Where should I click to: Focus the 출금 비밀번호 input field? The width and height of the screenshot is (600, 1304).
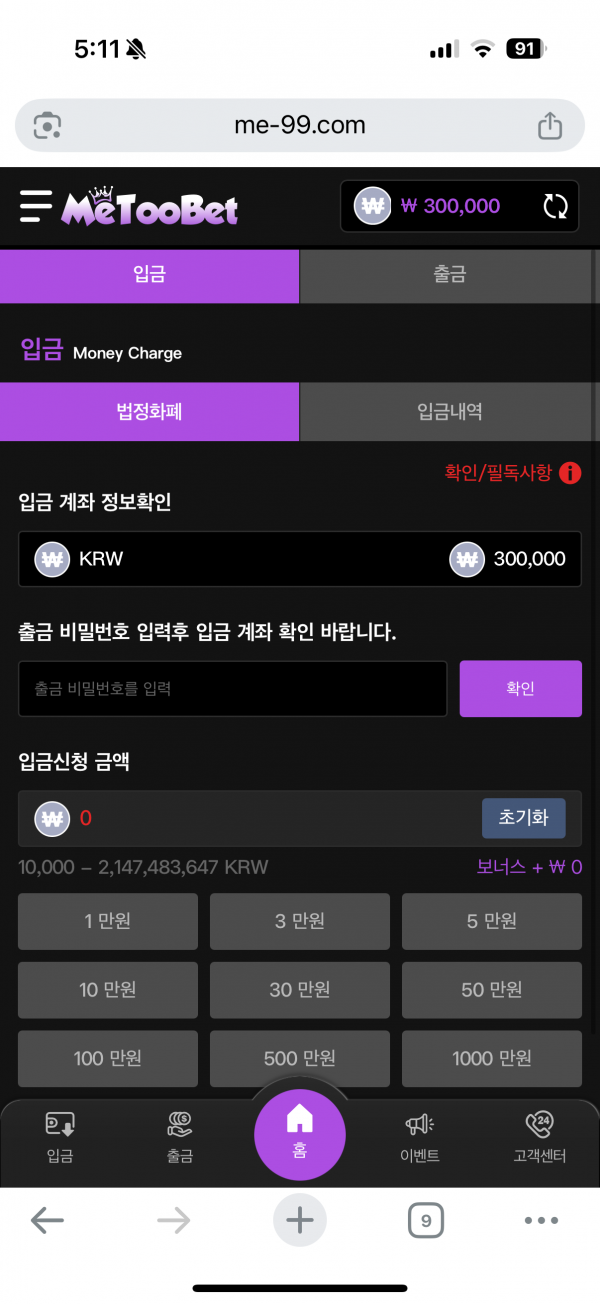click(x=232, y=688)
